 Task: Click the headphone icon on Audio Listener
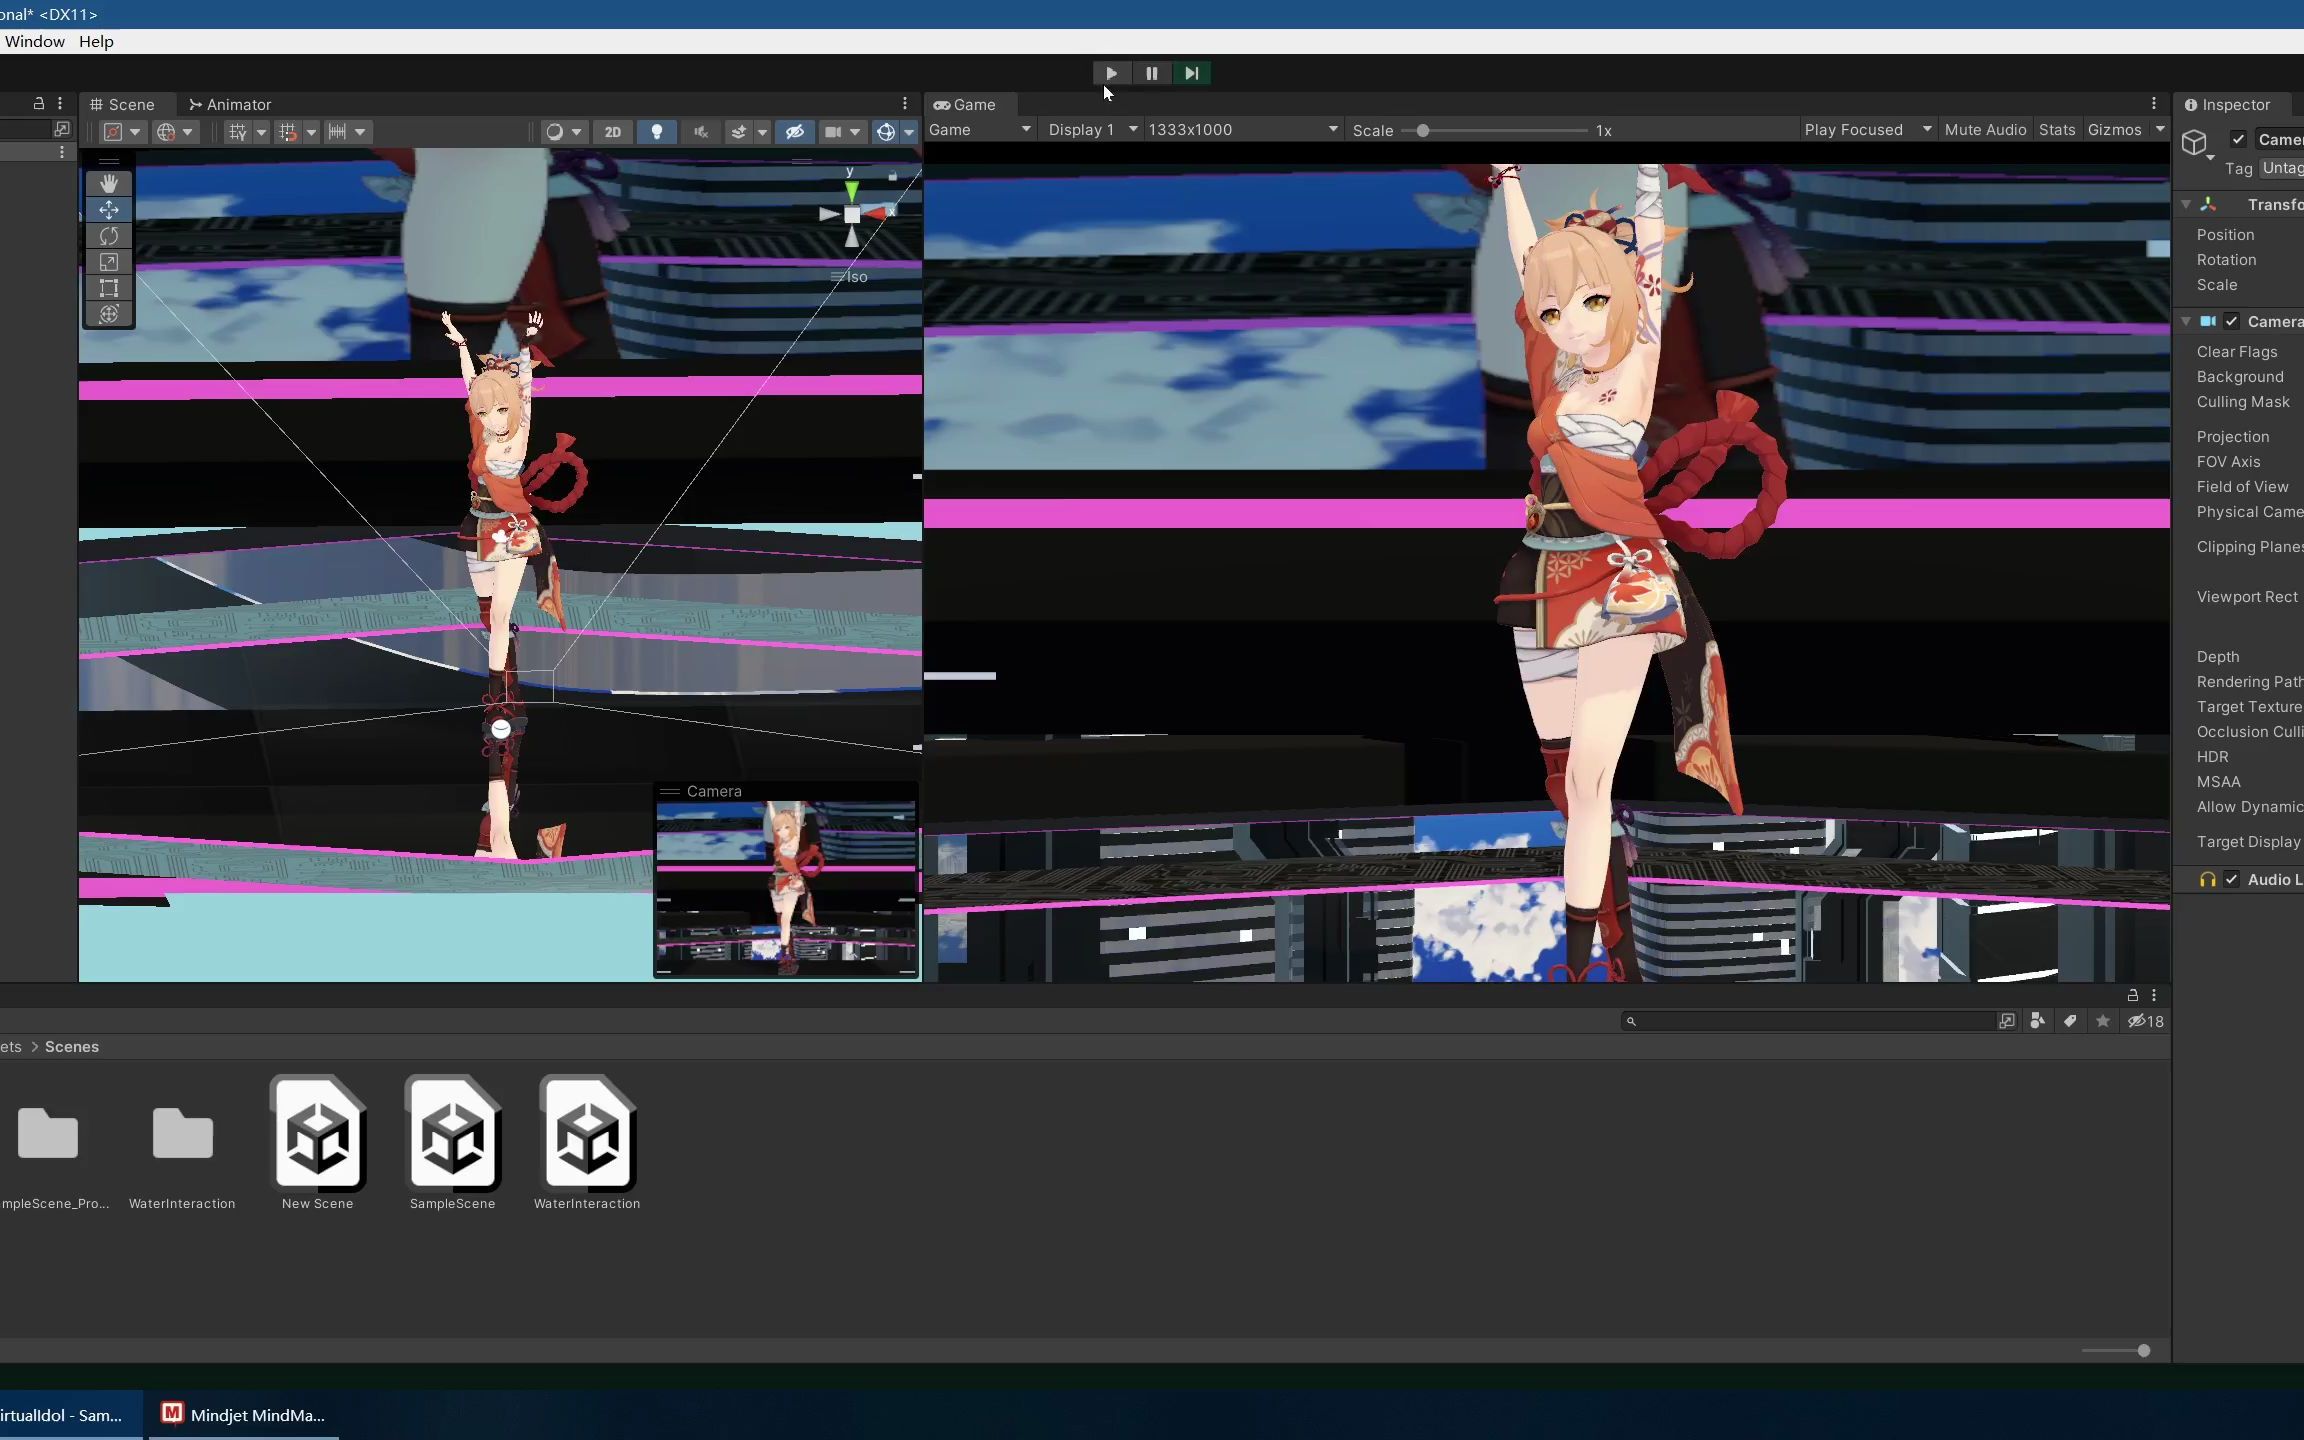tap(2210, 879)
